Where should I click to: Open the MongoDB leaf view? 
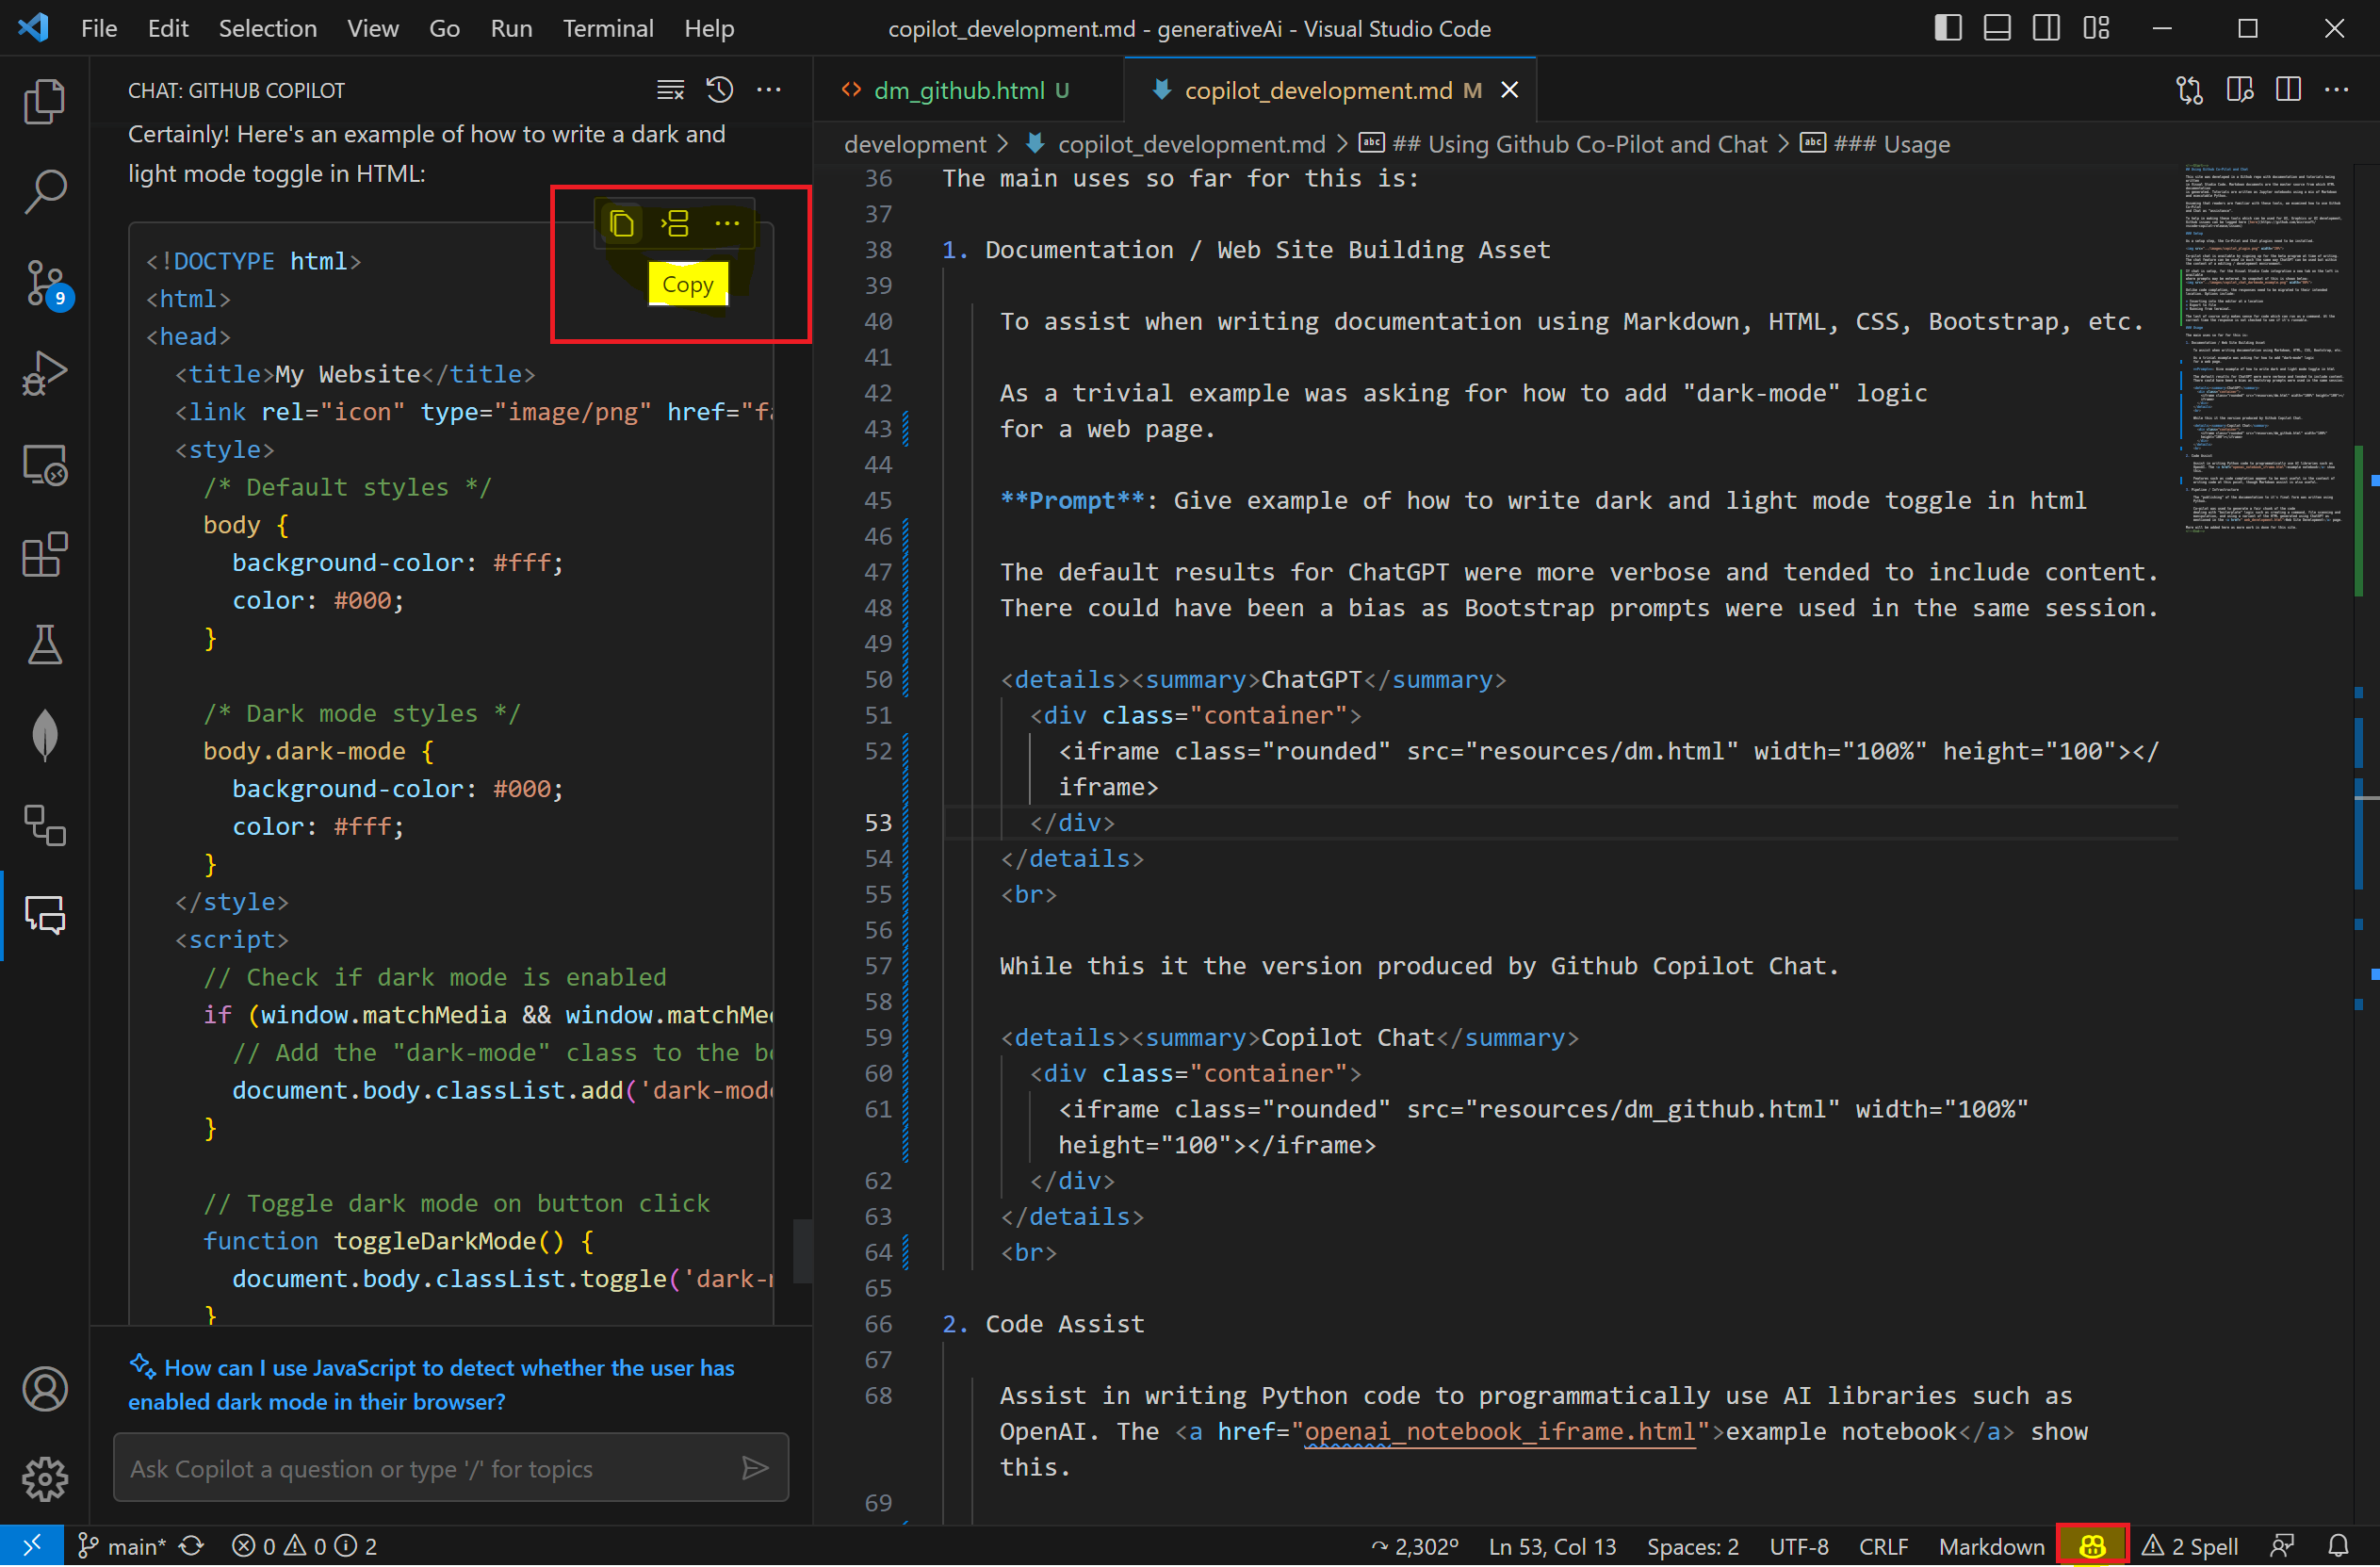click(x=45, y=736)
